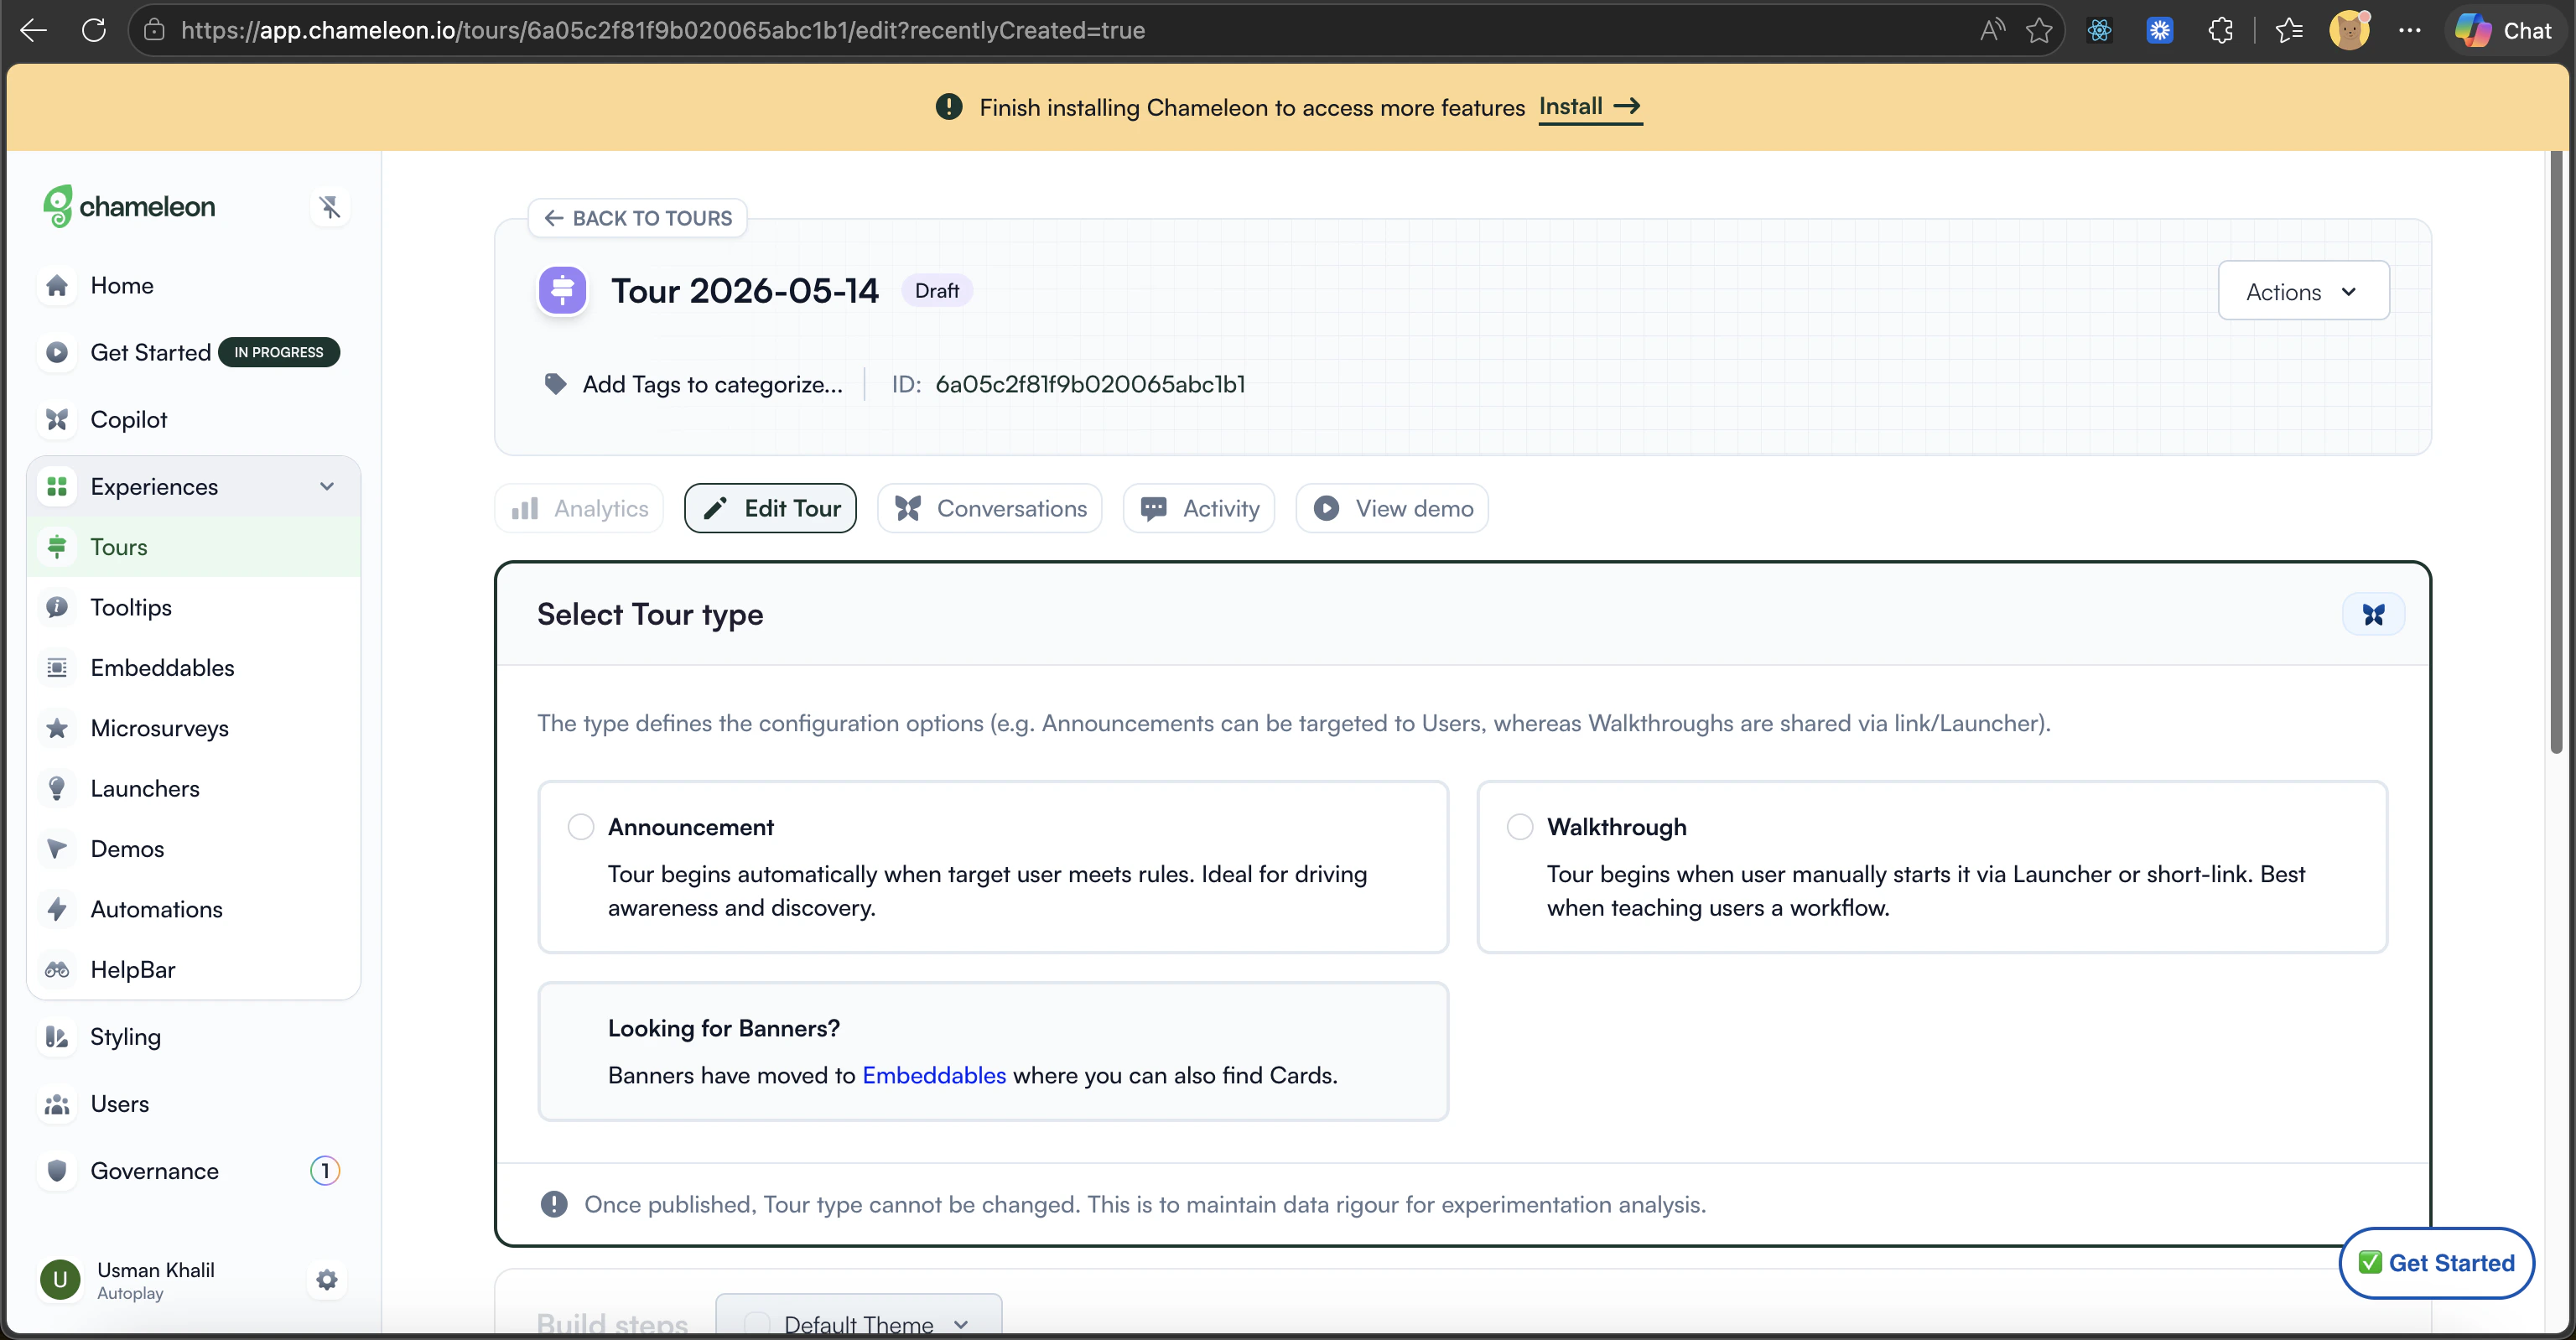Click the Copilot butterfly icon in Select Tour type
The image size is (2576, 1340).
click(2373, 614)
